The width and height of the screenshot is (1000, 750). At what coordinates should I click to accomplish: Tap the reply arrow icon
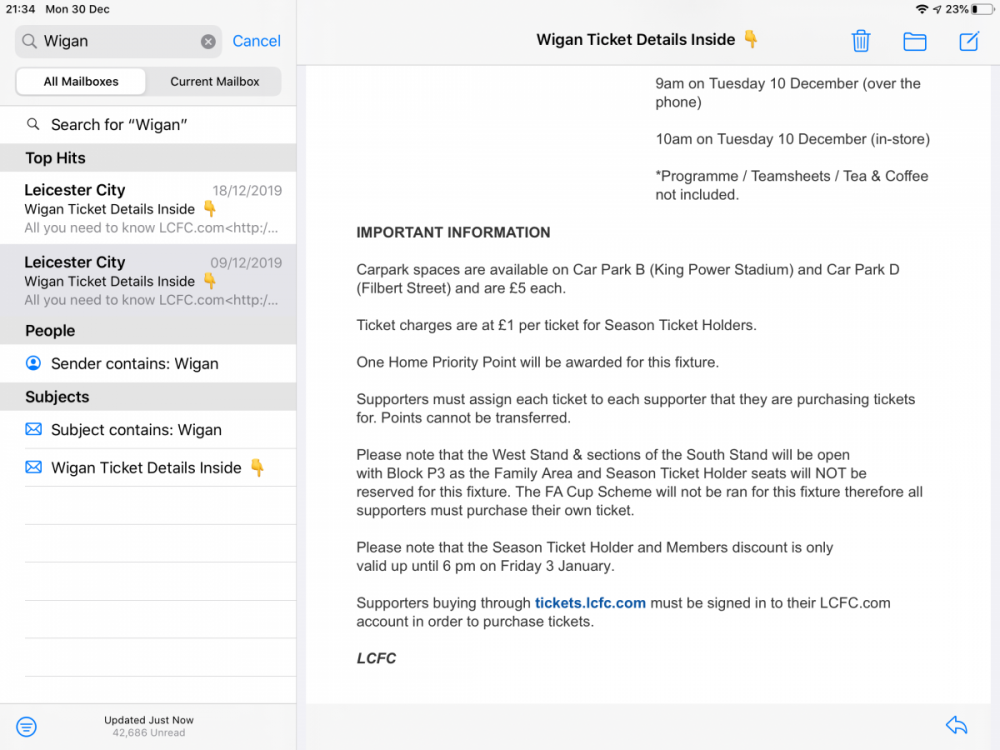957,725
